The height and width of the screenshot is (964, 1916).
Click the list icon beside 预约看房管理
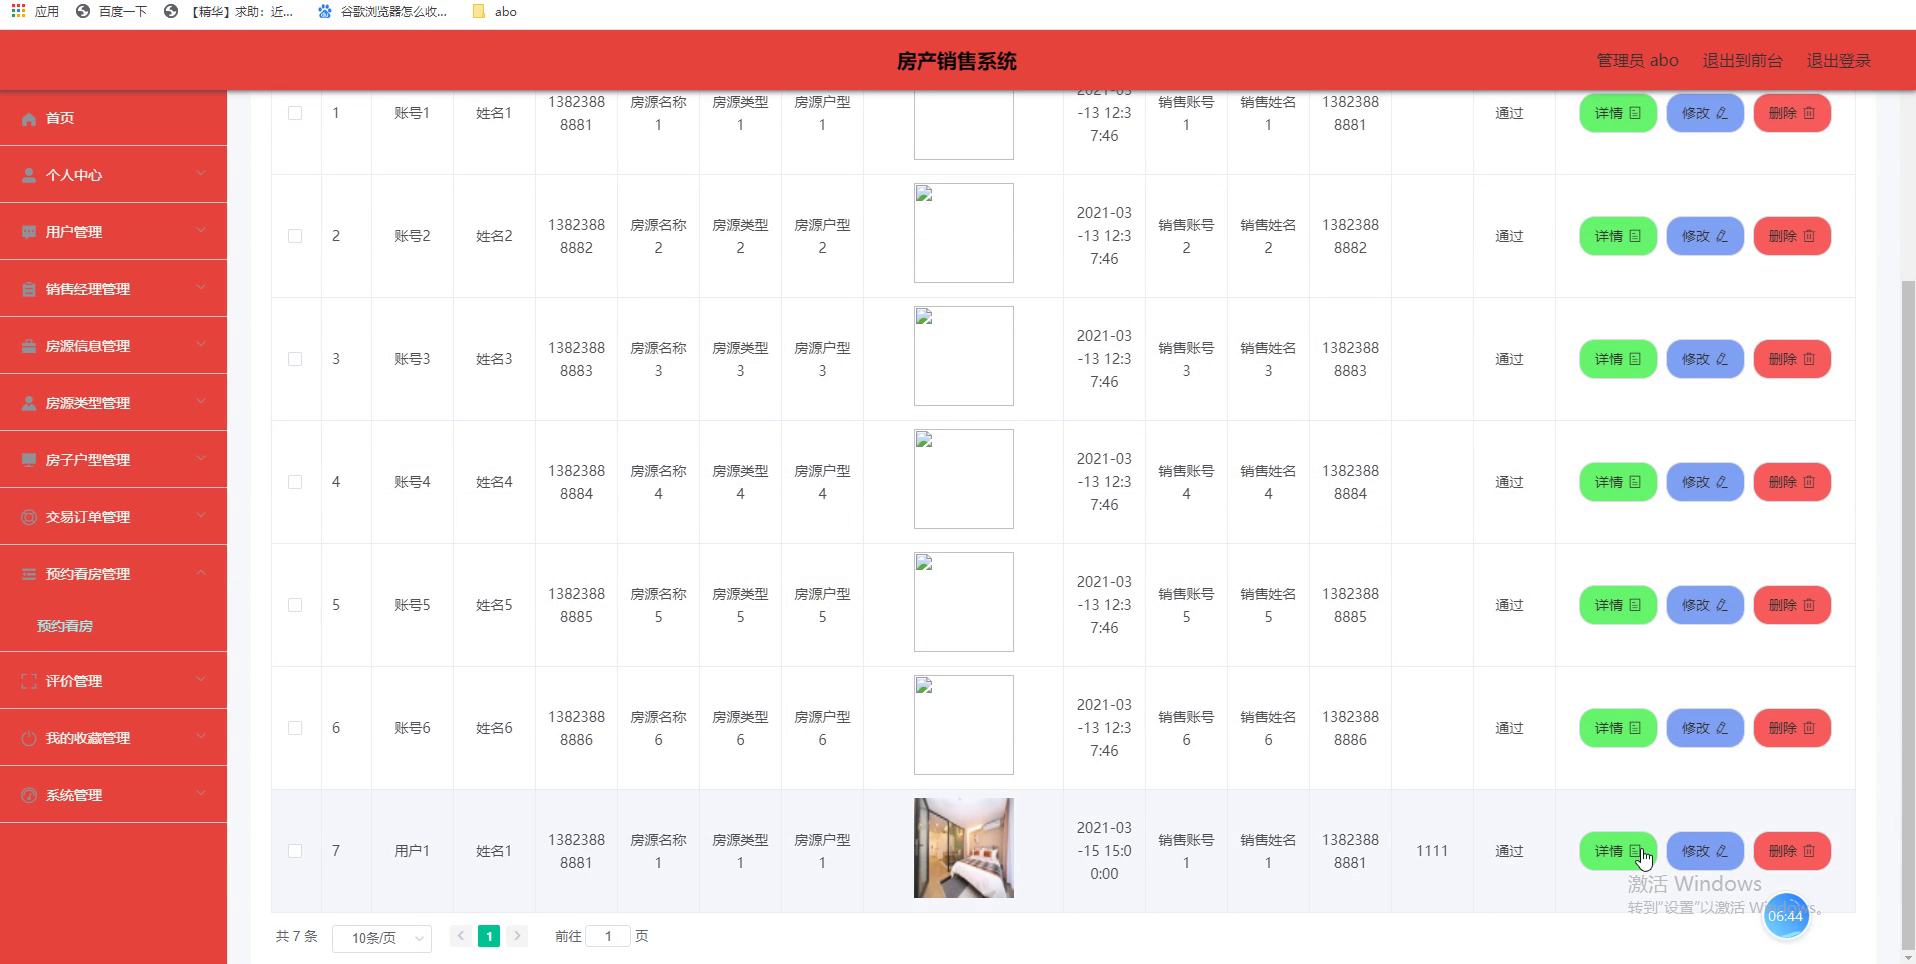(29, 574)
